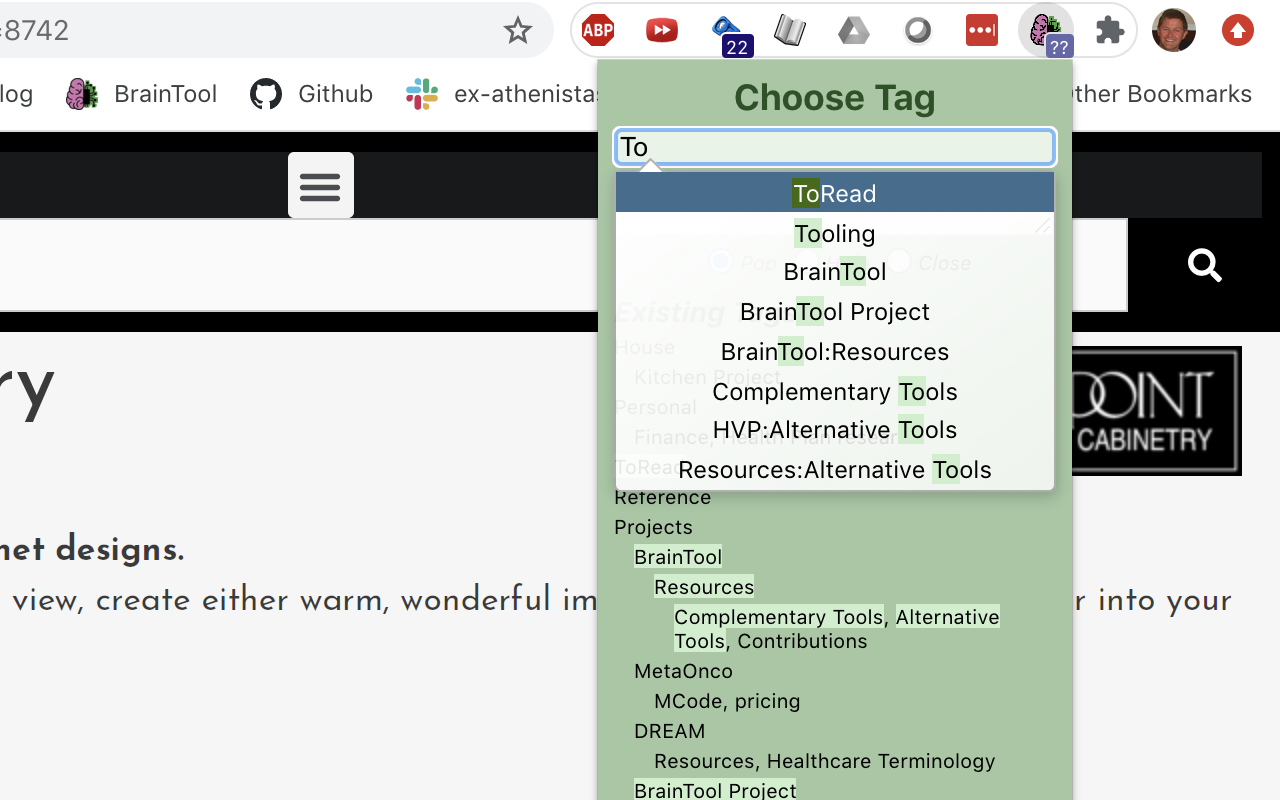
Task: Select the ToRead suggestion
Action: click(835, 193)
